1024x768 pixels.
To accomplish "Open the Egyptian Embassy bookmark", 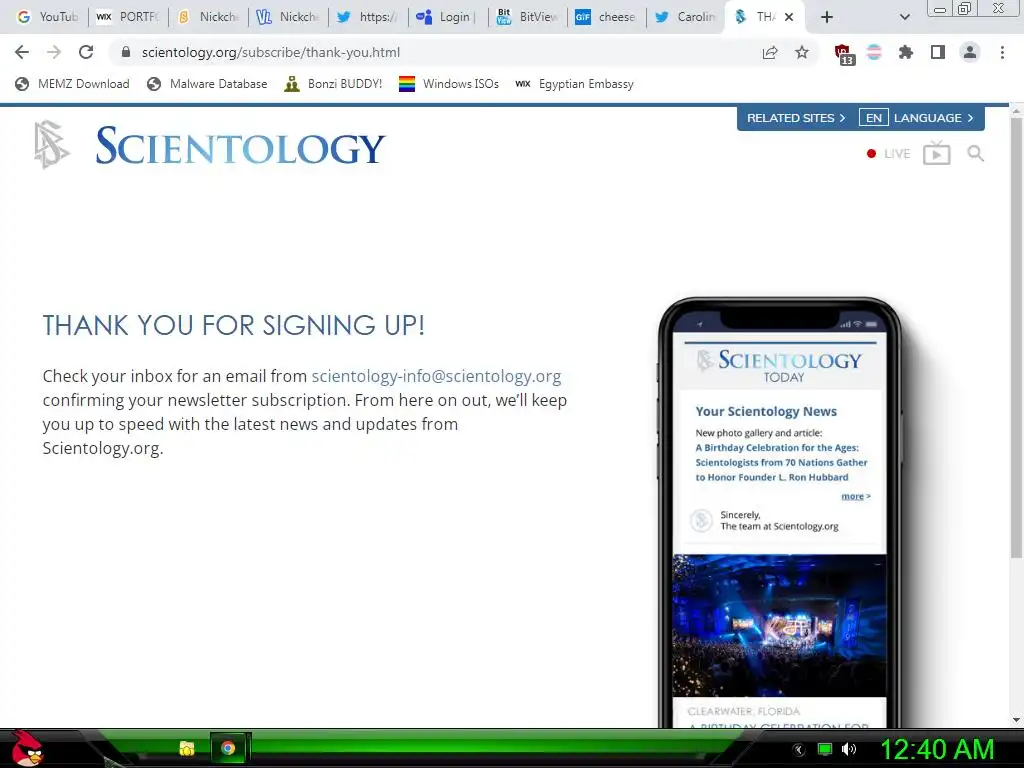I will coord(574,84).
